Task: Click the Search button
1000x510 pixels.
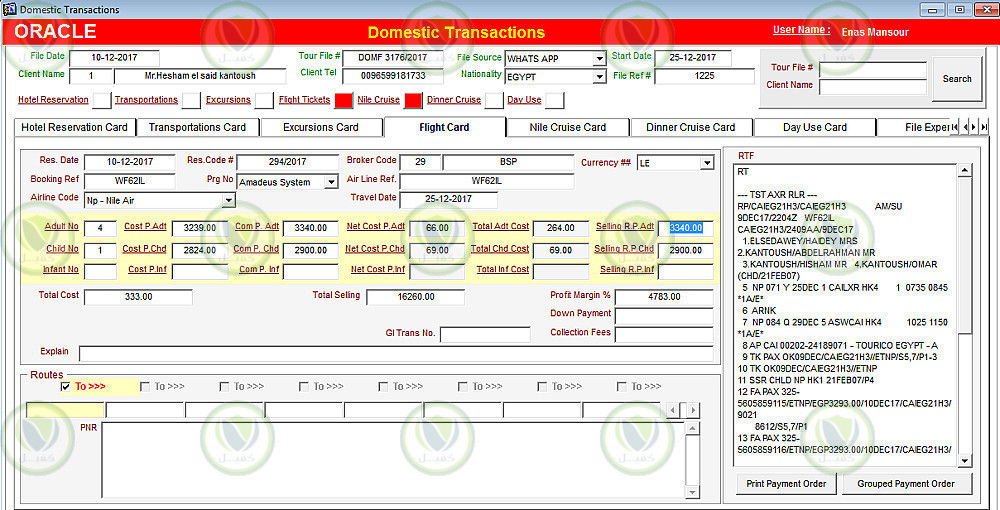Action: (x=957, y=79)
